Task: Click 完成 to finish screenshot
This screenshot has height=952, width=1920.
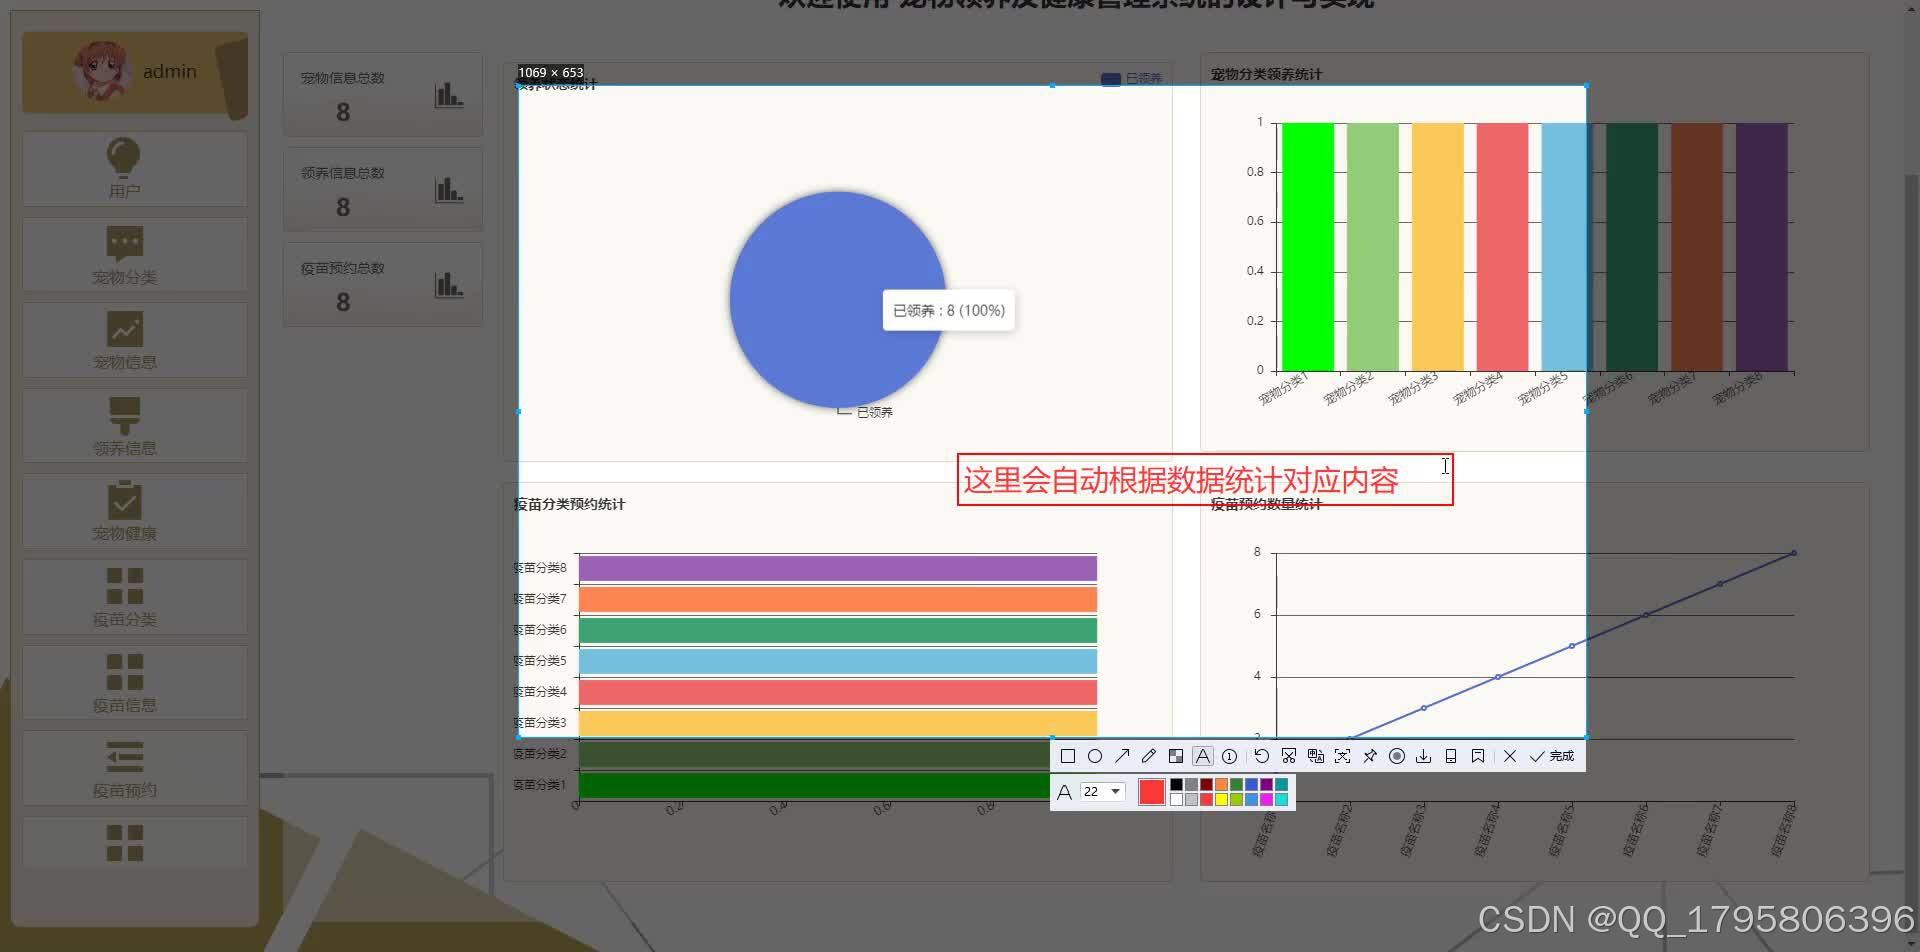Action: 1552,756
